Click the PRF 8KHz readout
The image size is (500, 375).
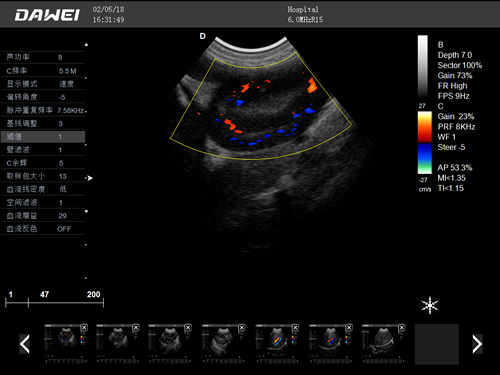pyautogui.click(x=456, y=127)
